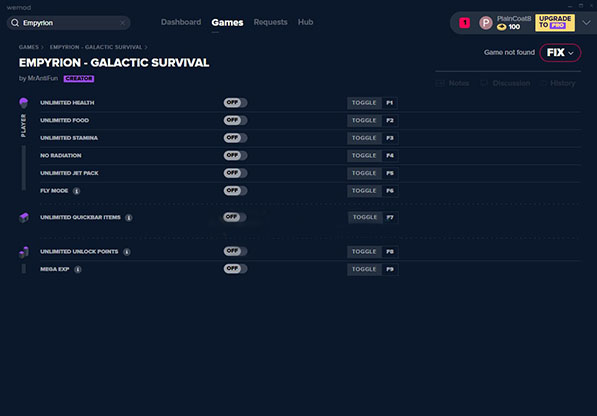Click Toggle button for Unlimited Stamina
597x416 pixels.
(x=364, y=138)
